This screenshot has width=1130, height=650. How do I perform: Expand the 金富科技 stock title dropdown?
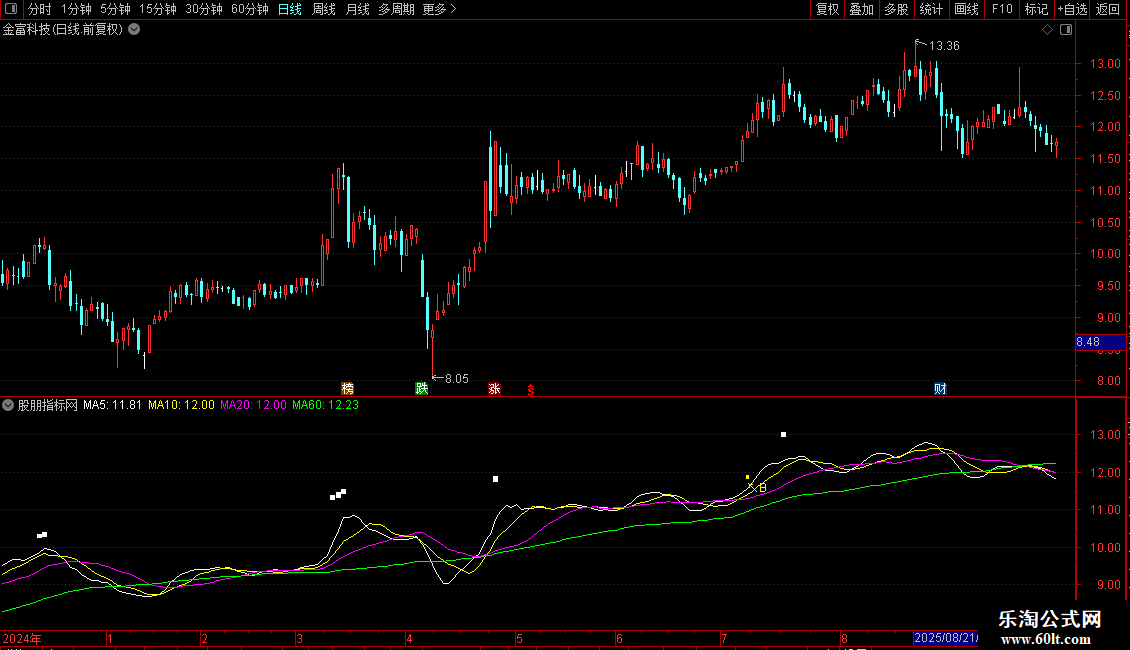click(135, 29)
